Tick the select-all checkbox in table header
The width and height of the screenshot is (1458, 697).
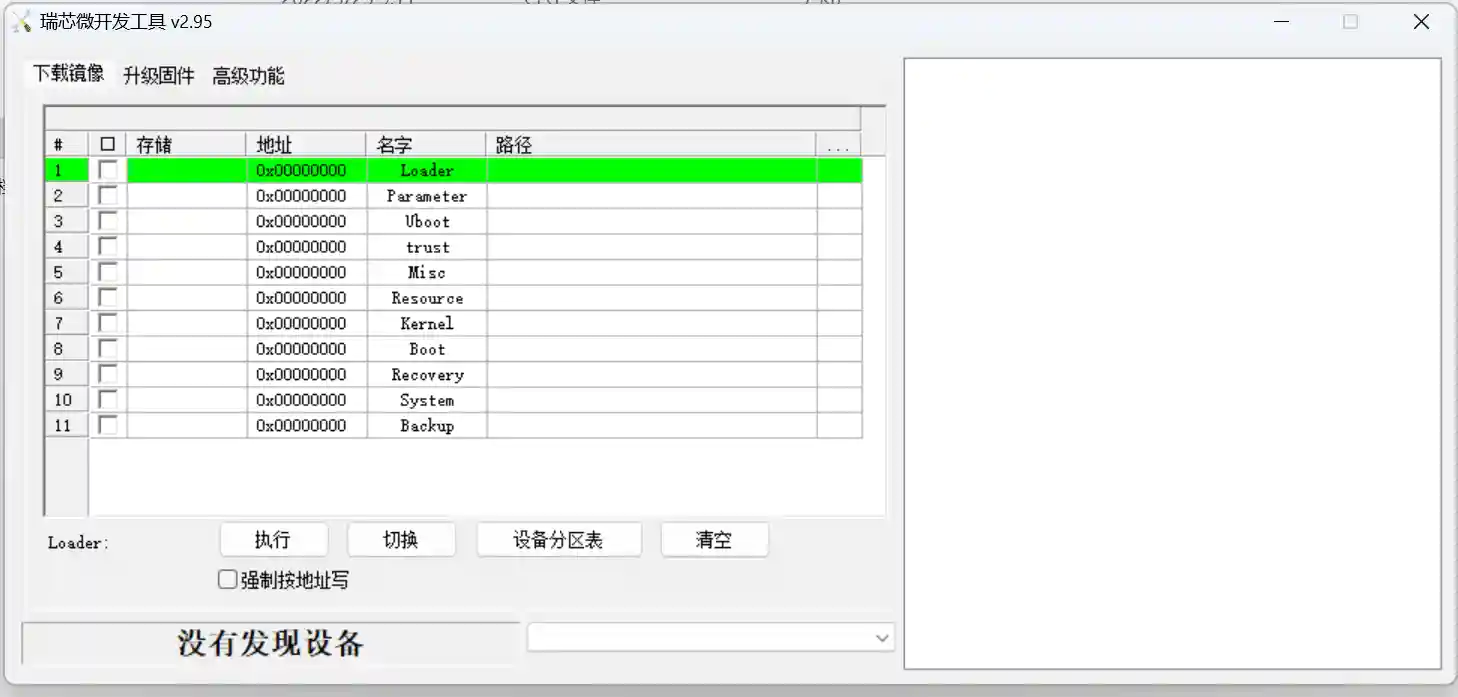[x=108, y=145]
